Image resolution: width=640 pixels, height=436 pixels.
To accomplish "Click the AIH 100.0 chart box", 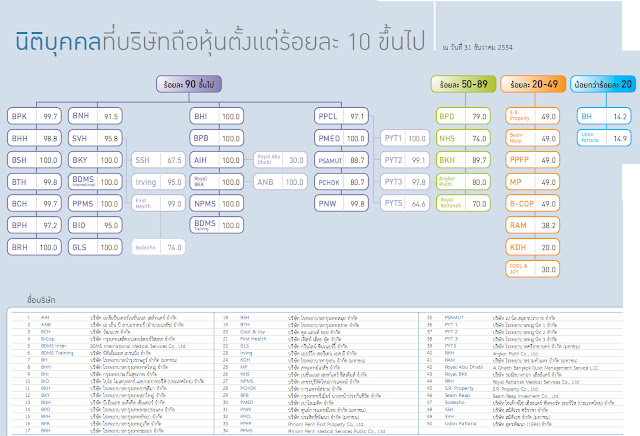I will pos(217,160).
